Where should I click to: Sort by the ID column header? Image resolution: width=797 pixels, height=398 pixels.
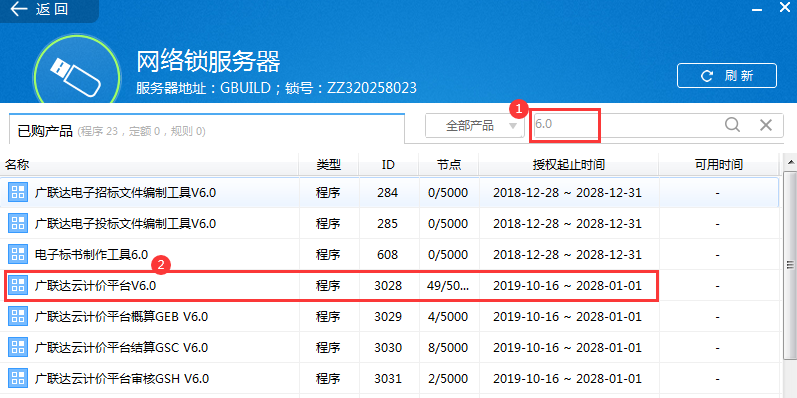click(388, 165)
